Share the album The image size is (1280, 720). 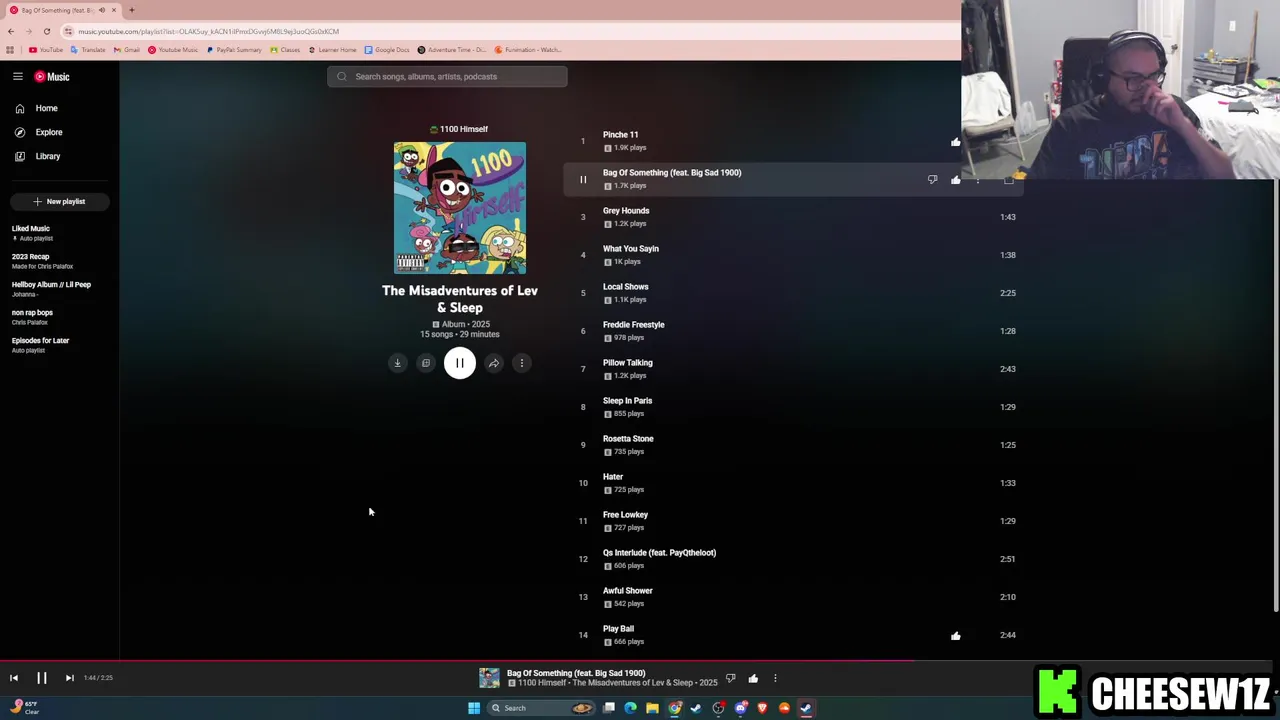tap(494, 363)
